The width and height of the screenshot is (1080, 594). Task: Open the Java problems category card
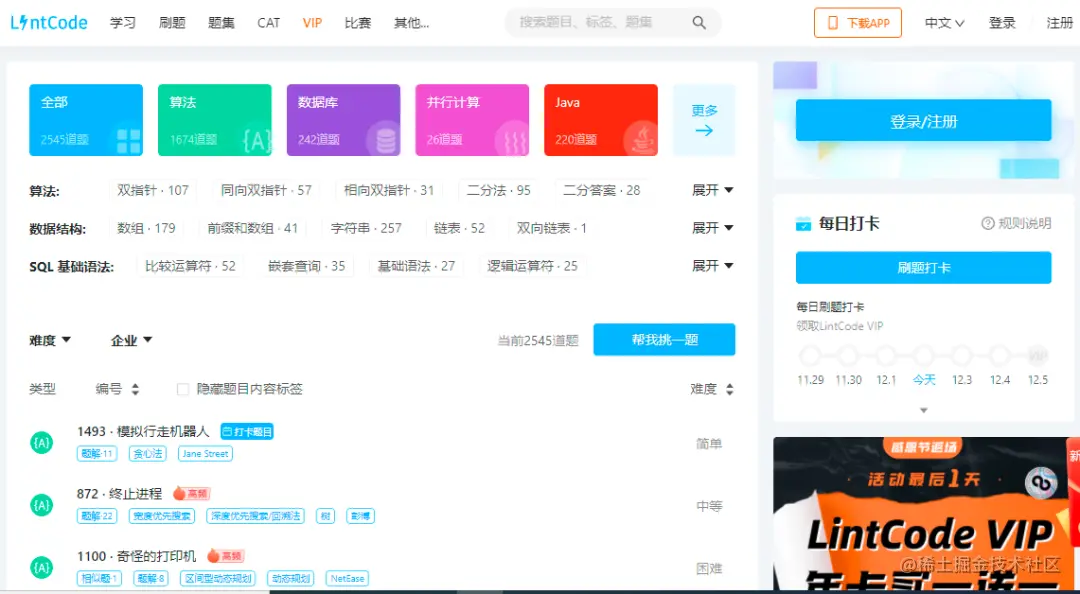tap(600, 120)
